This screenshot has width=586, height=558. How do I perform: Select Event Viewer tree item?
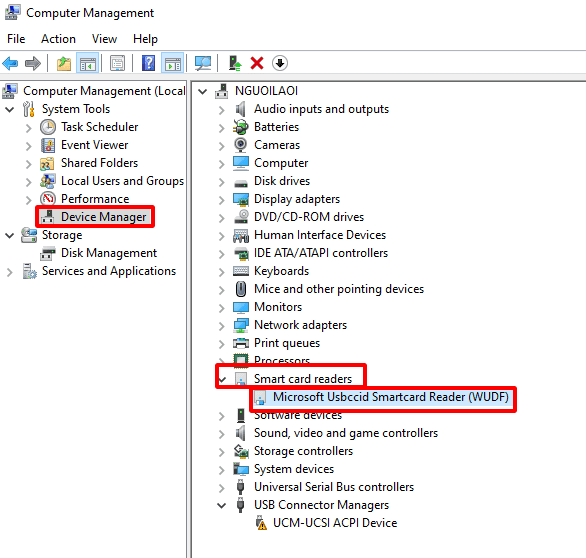[x=95, y=145]
